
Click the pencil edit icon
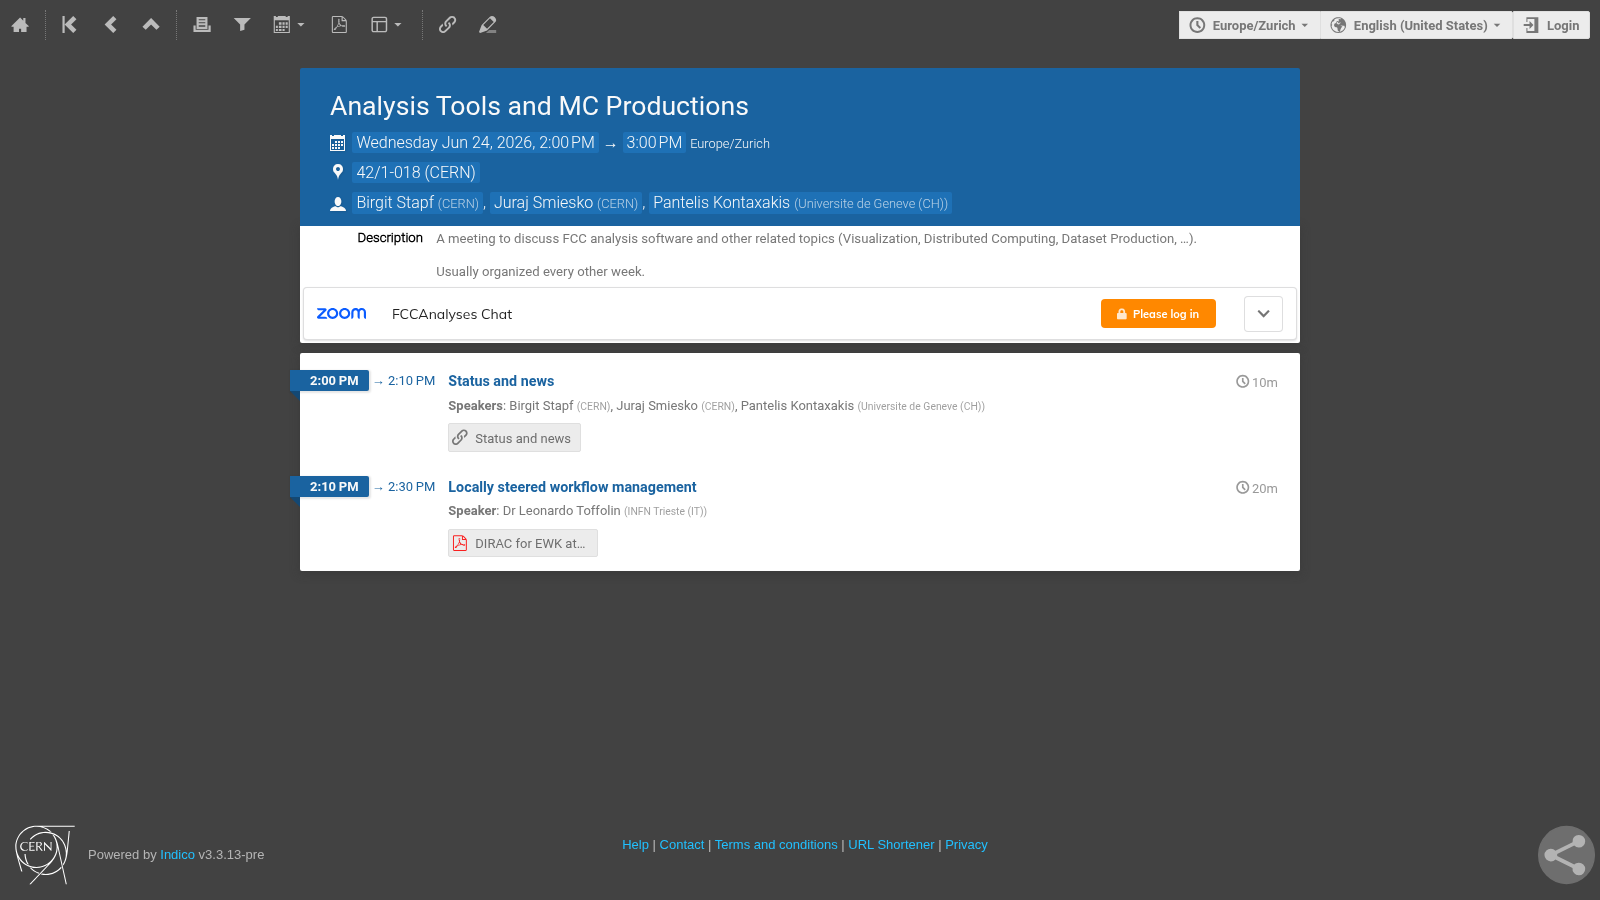[487, 25]
